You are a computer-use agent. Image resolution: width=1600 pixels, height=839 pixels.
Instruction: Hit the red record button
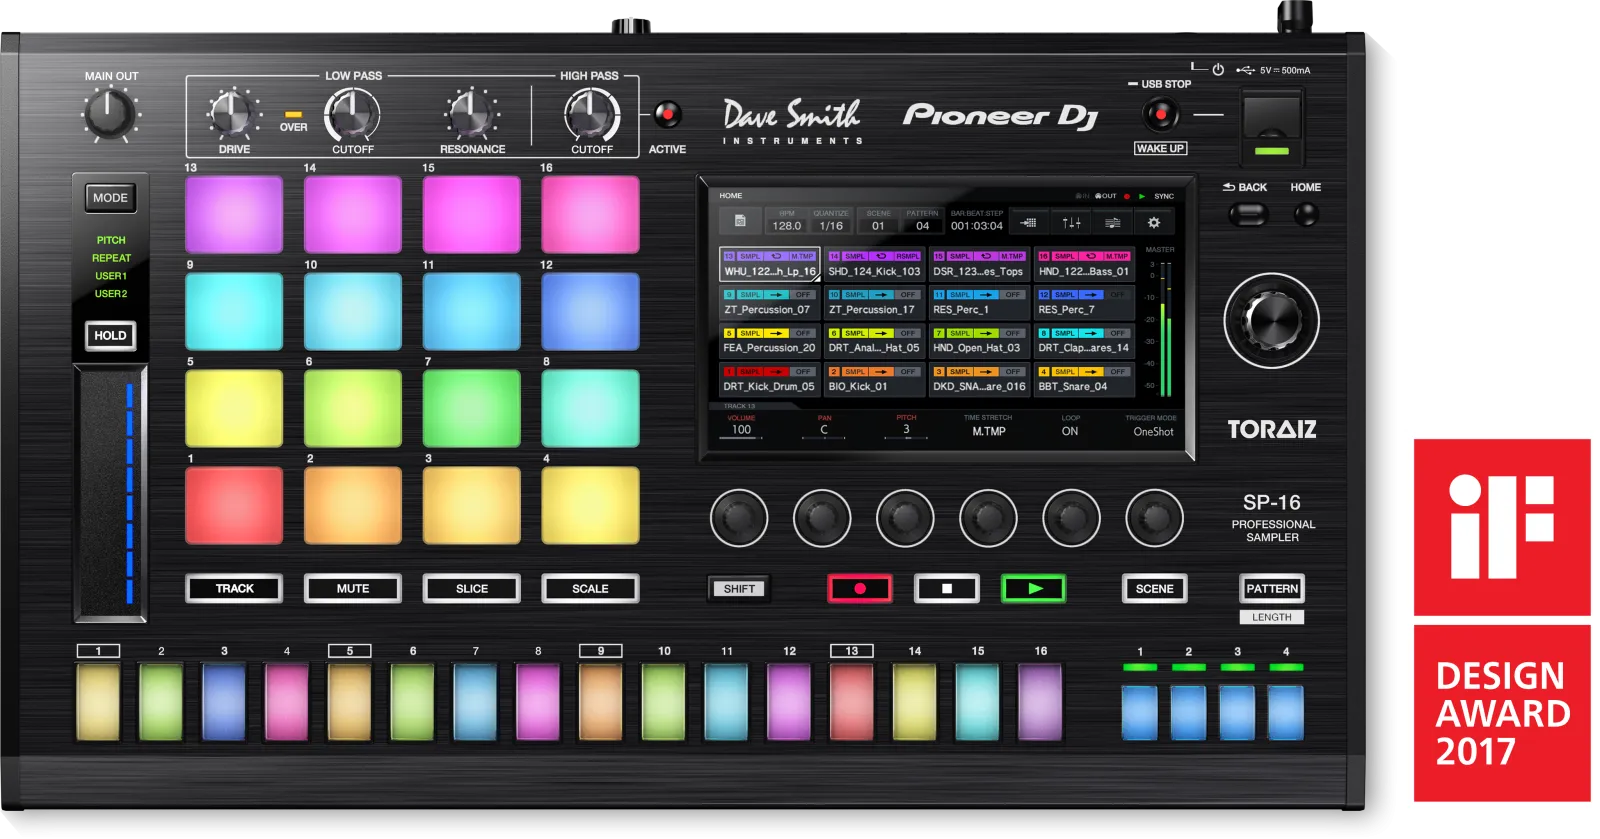pos(860,589)
